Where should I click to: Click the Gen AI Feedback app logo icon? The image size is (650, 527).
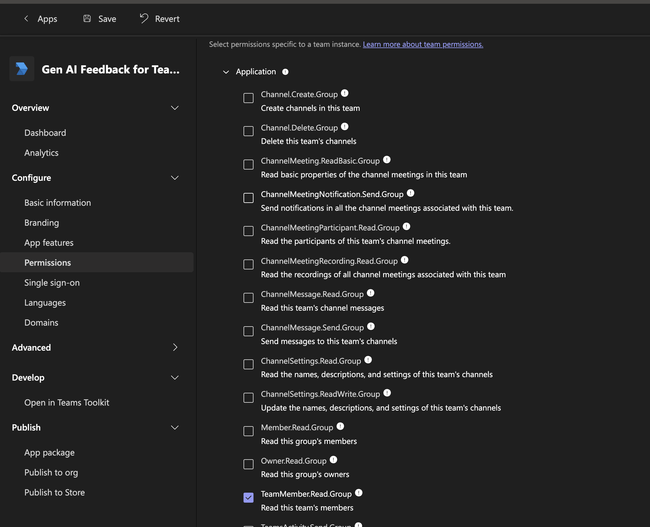[x=22, y=69]
